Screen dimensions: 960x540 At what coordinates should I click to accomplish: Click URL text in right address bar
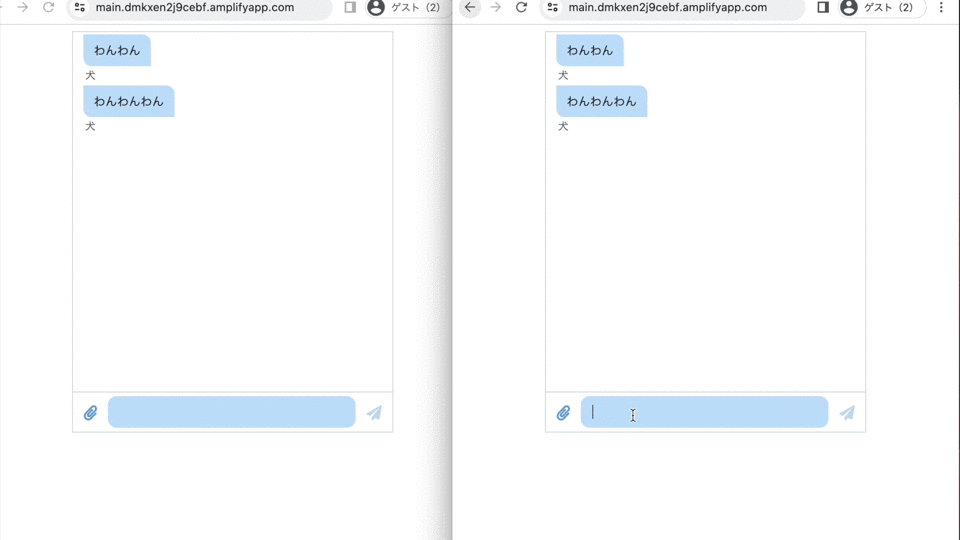click(667, 7)
